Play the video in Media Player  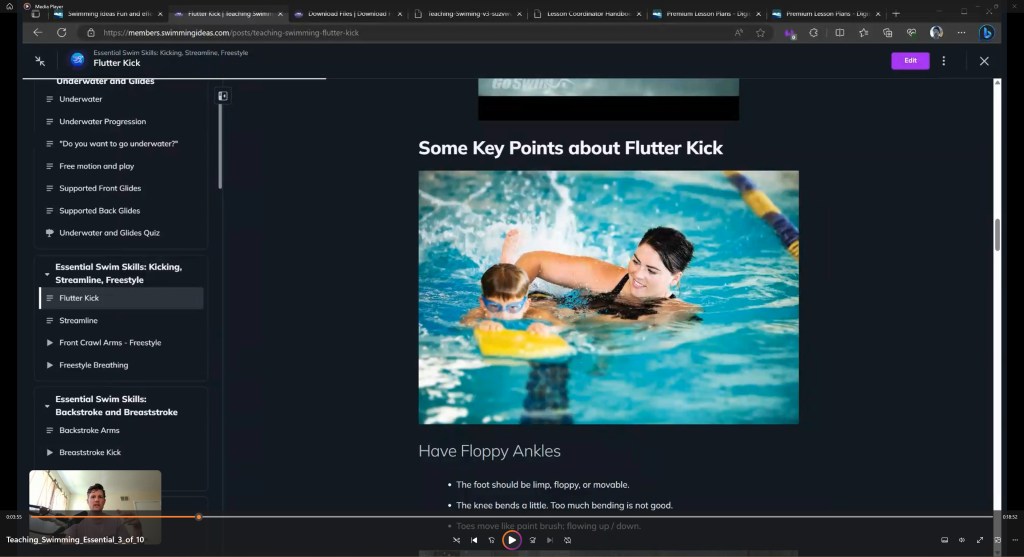click(x=511, y=540)
